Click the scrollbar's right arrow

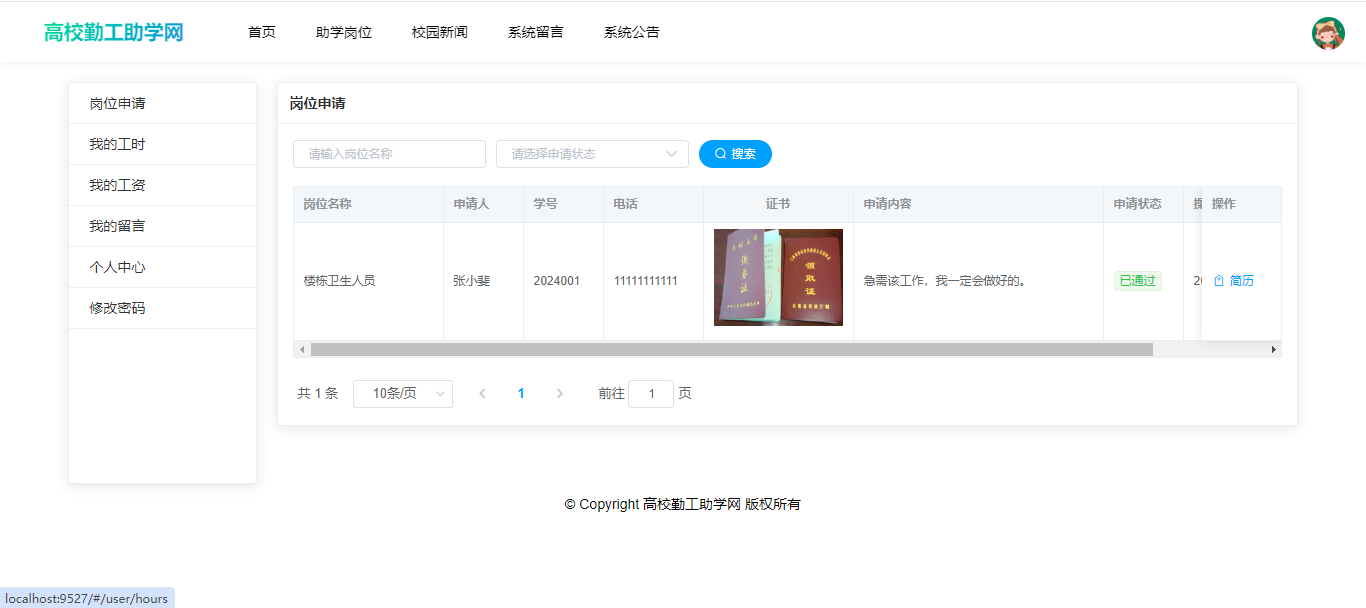(x=1274, y=349)
